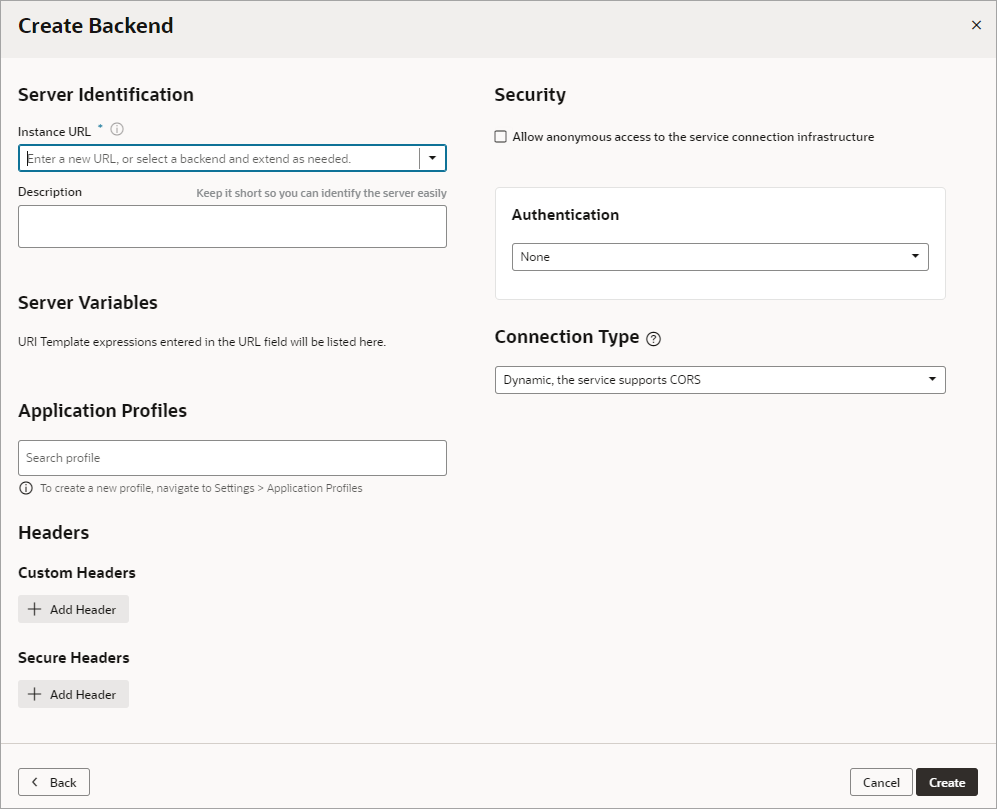Click the Create button
The image size is (997, 809).
(x=946, y=782)
